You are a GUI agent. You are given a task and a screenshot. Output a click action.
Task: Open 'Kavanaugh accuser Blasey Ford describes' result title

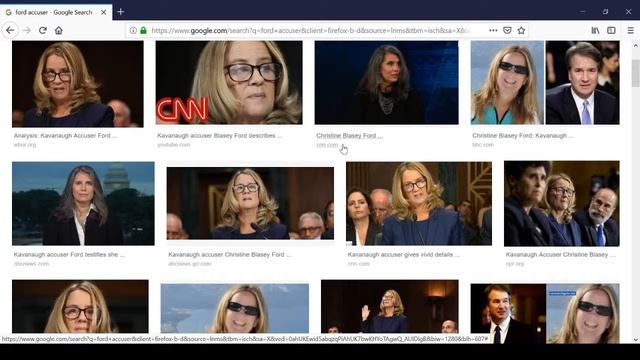pyautogui.click(x=220, y=136)
